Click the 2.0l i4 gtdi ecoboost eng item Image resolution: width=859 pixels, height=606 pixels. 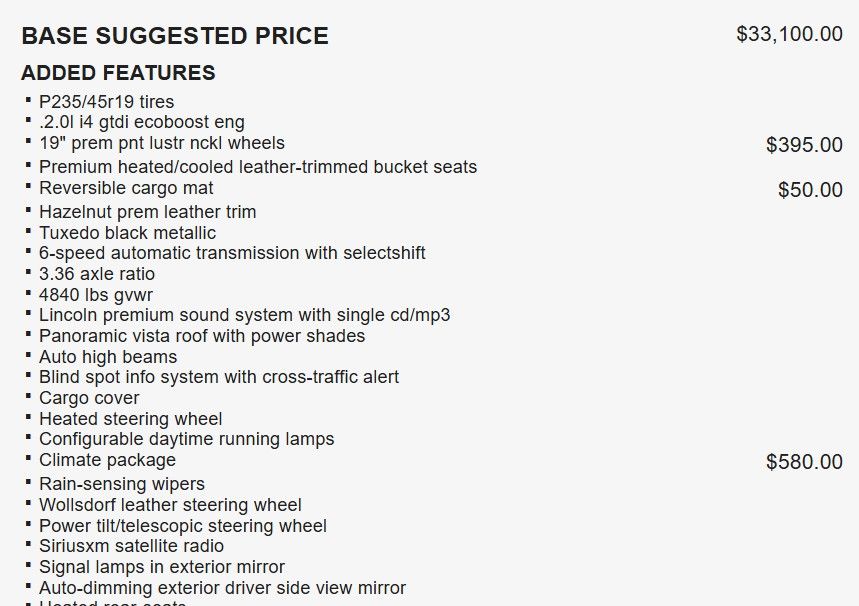pyautogui.click(x=141, y=122)
